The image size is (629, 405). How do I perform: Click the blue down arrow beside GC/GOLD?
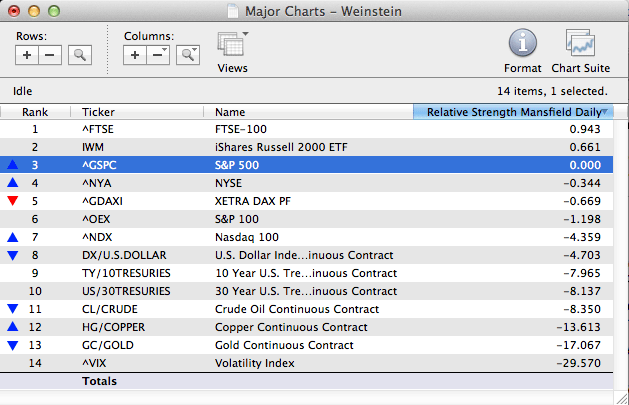coord(12,345)
